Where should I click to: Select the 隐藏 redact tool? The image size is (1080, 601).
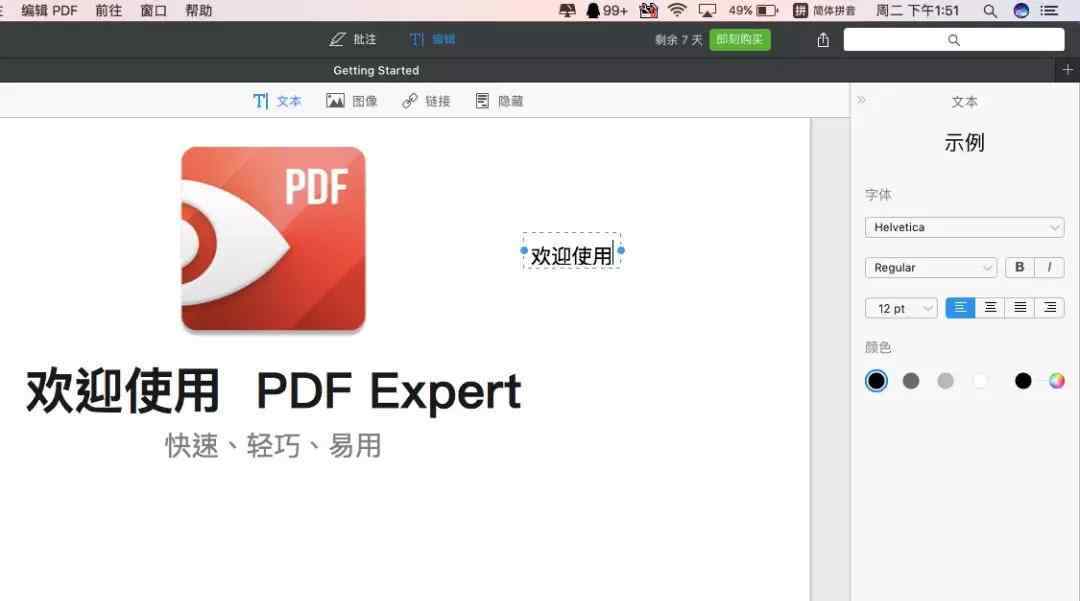(x=499, y=101)
